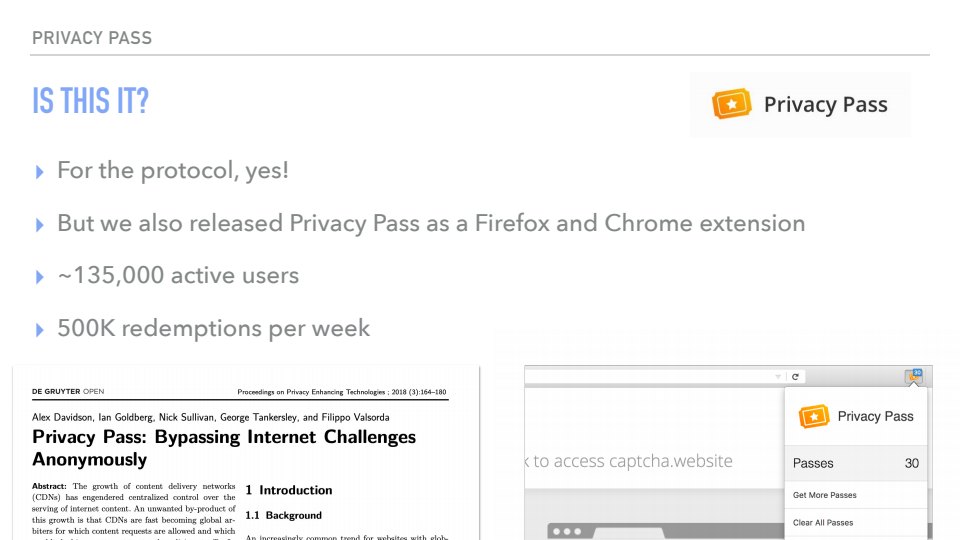Click the bullet arrow before "For the protocol"
The image size is (960, 540).
tap(39, 171)
